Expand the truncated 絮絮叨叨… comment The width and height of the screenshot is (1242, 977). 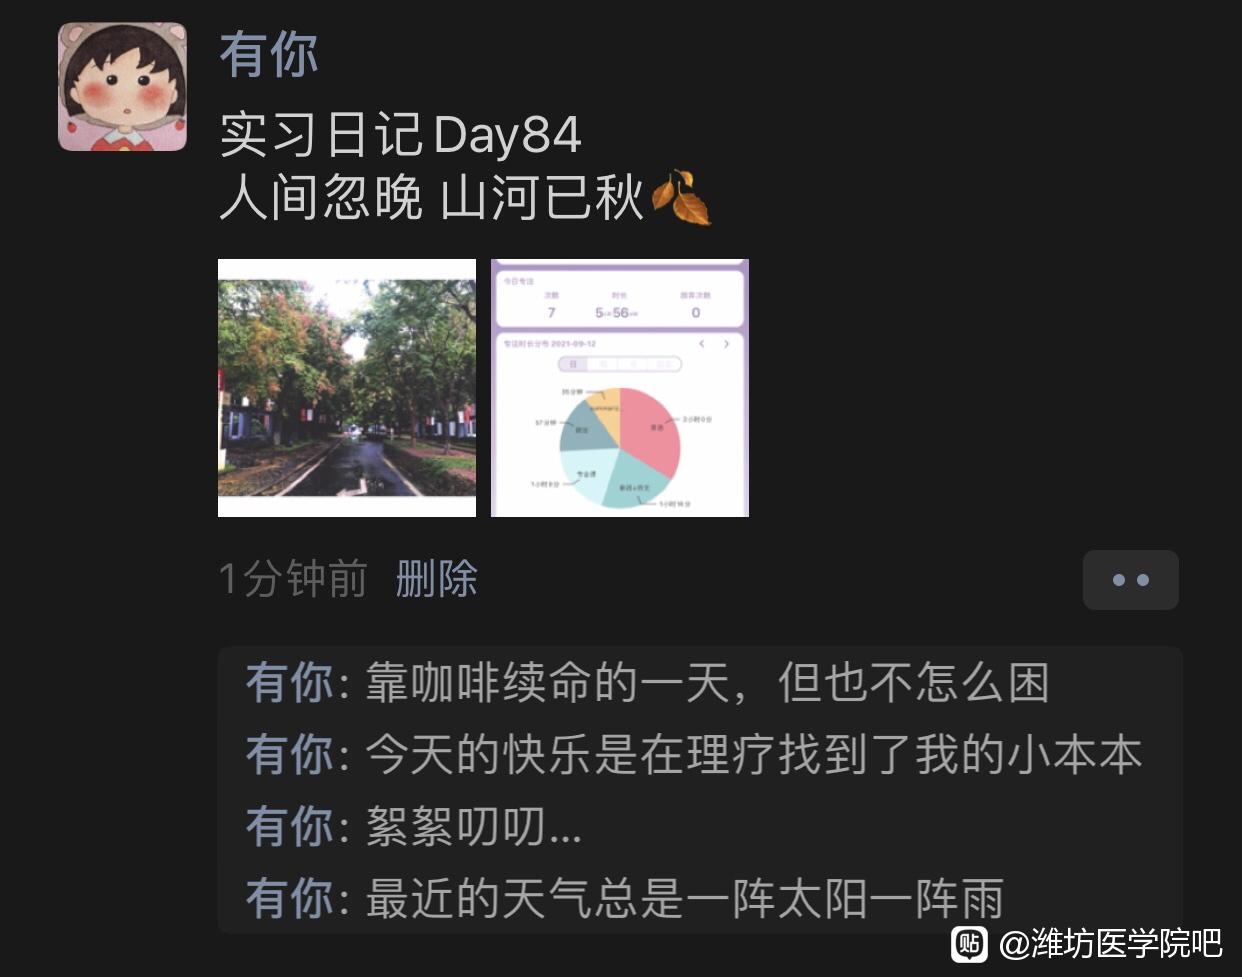tap(473, 827)
